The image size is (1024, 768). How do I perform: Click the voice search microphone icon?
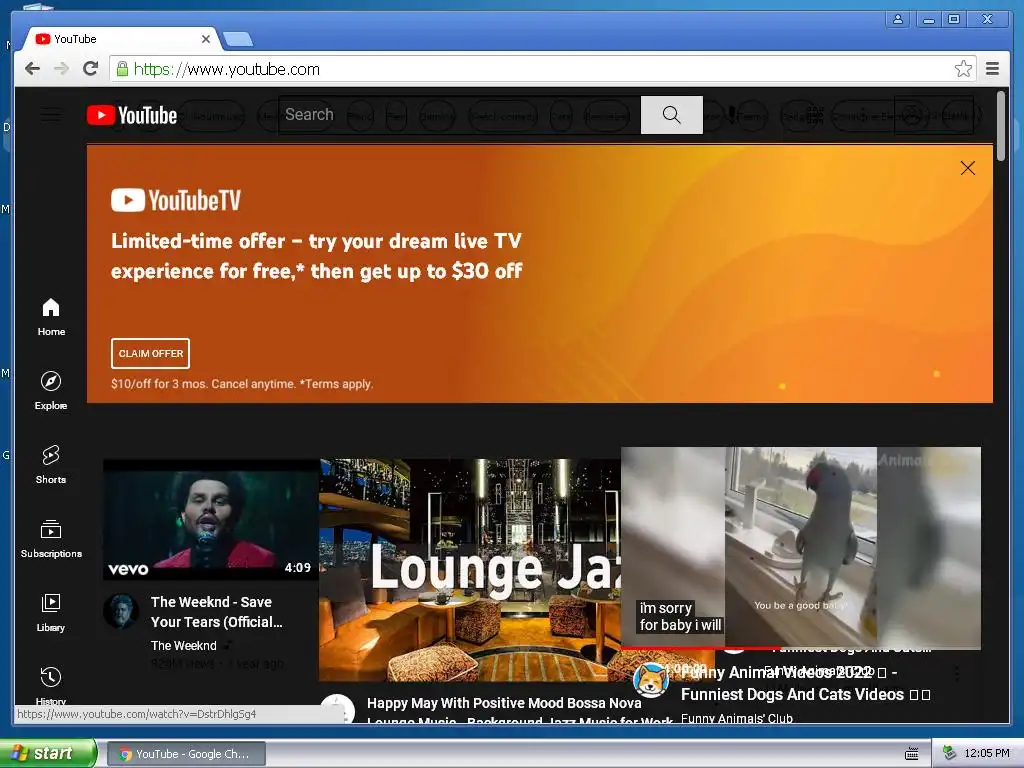[x=732, y=115]
